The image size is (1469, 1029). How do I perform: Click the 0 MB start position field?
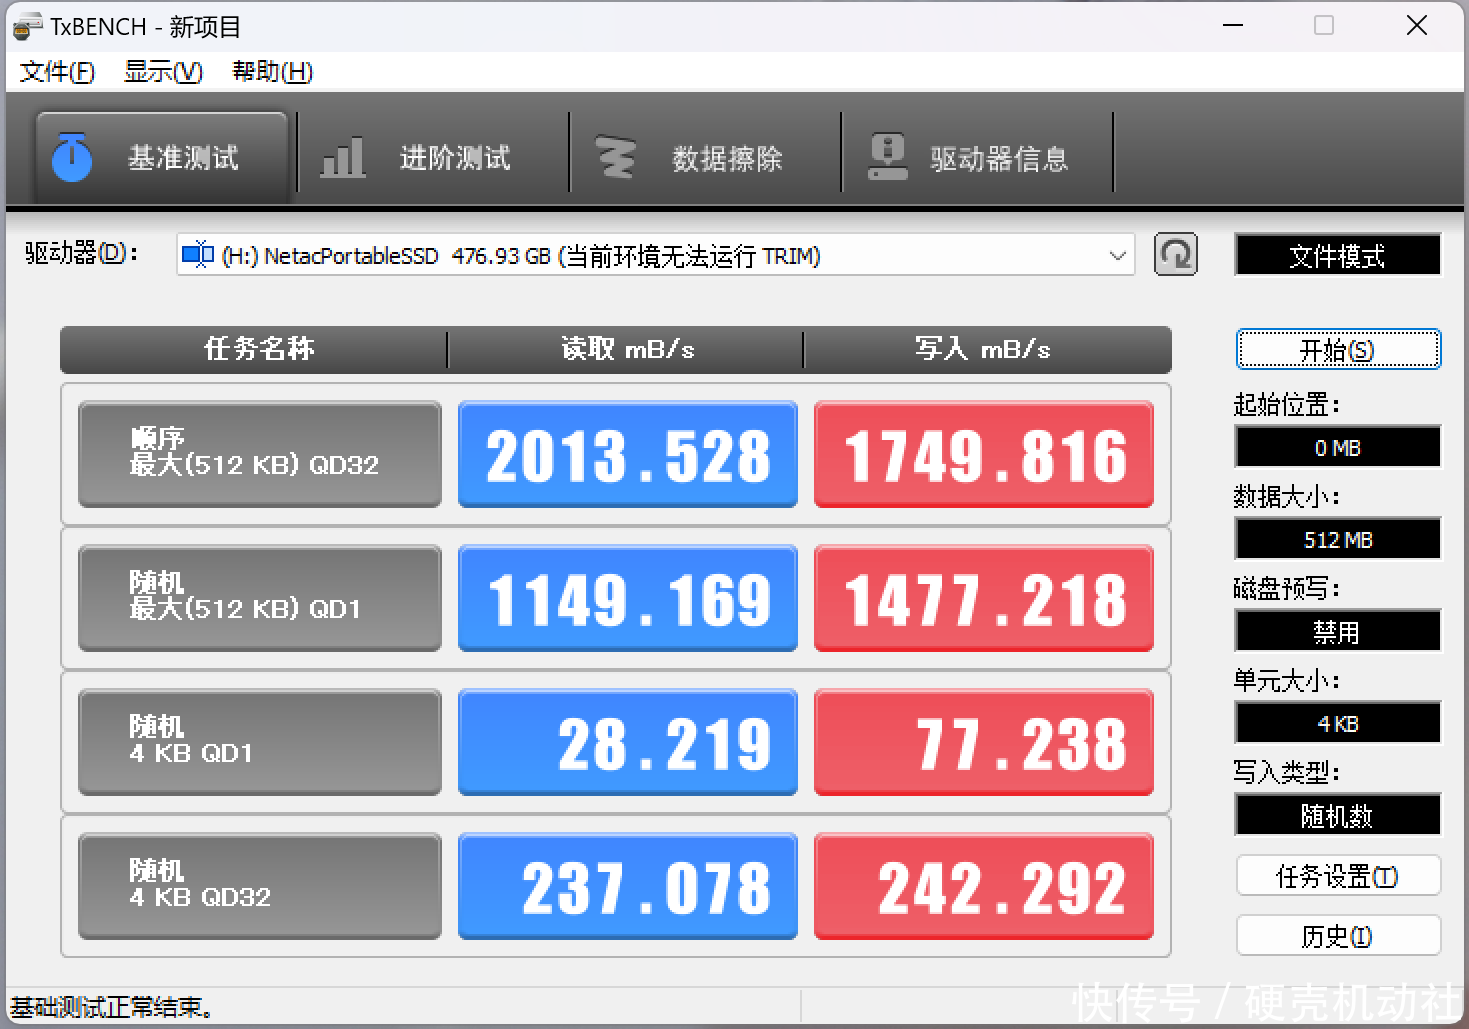[1338, 447]
